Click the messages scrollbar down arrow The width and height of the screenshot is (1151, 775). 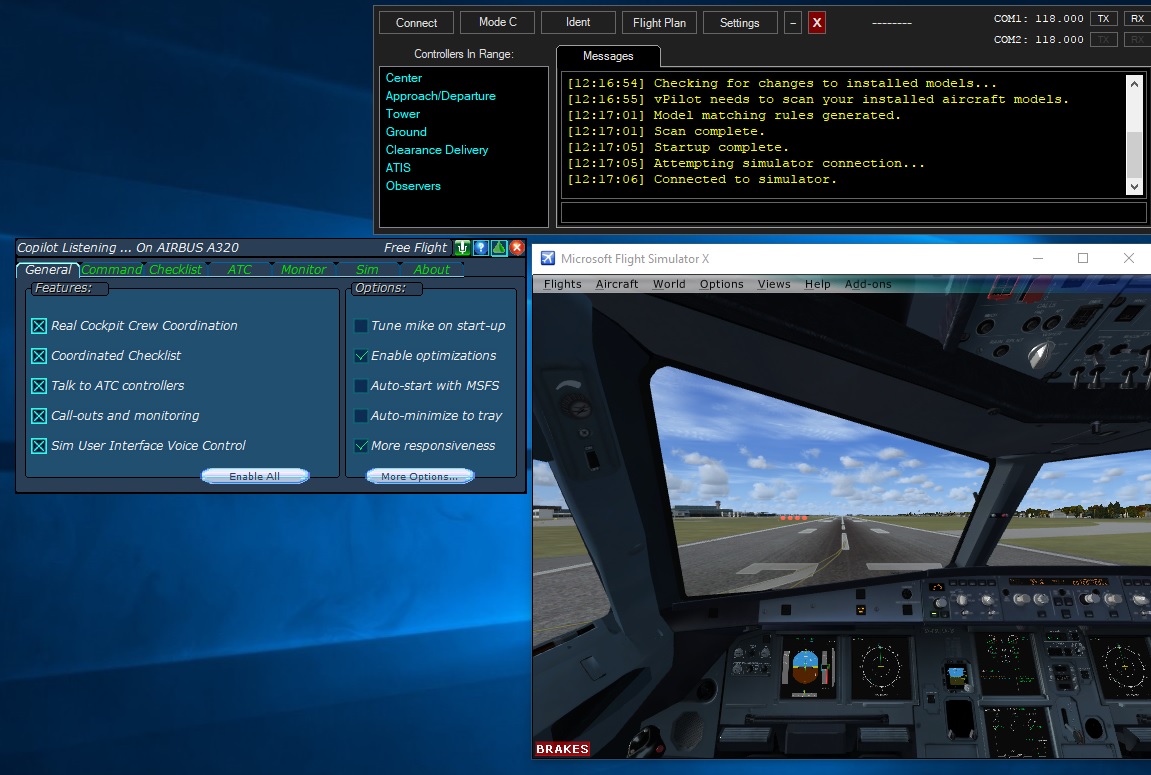tap(1134, 187)
